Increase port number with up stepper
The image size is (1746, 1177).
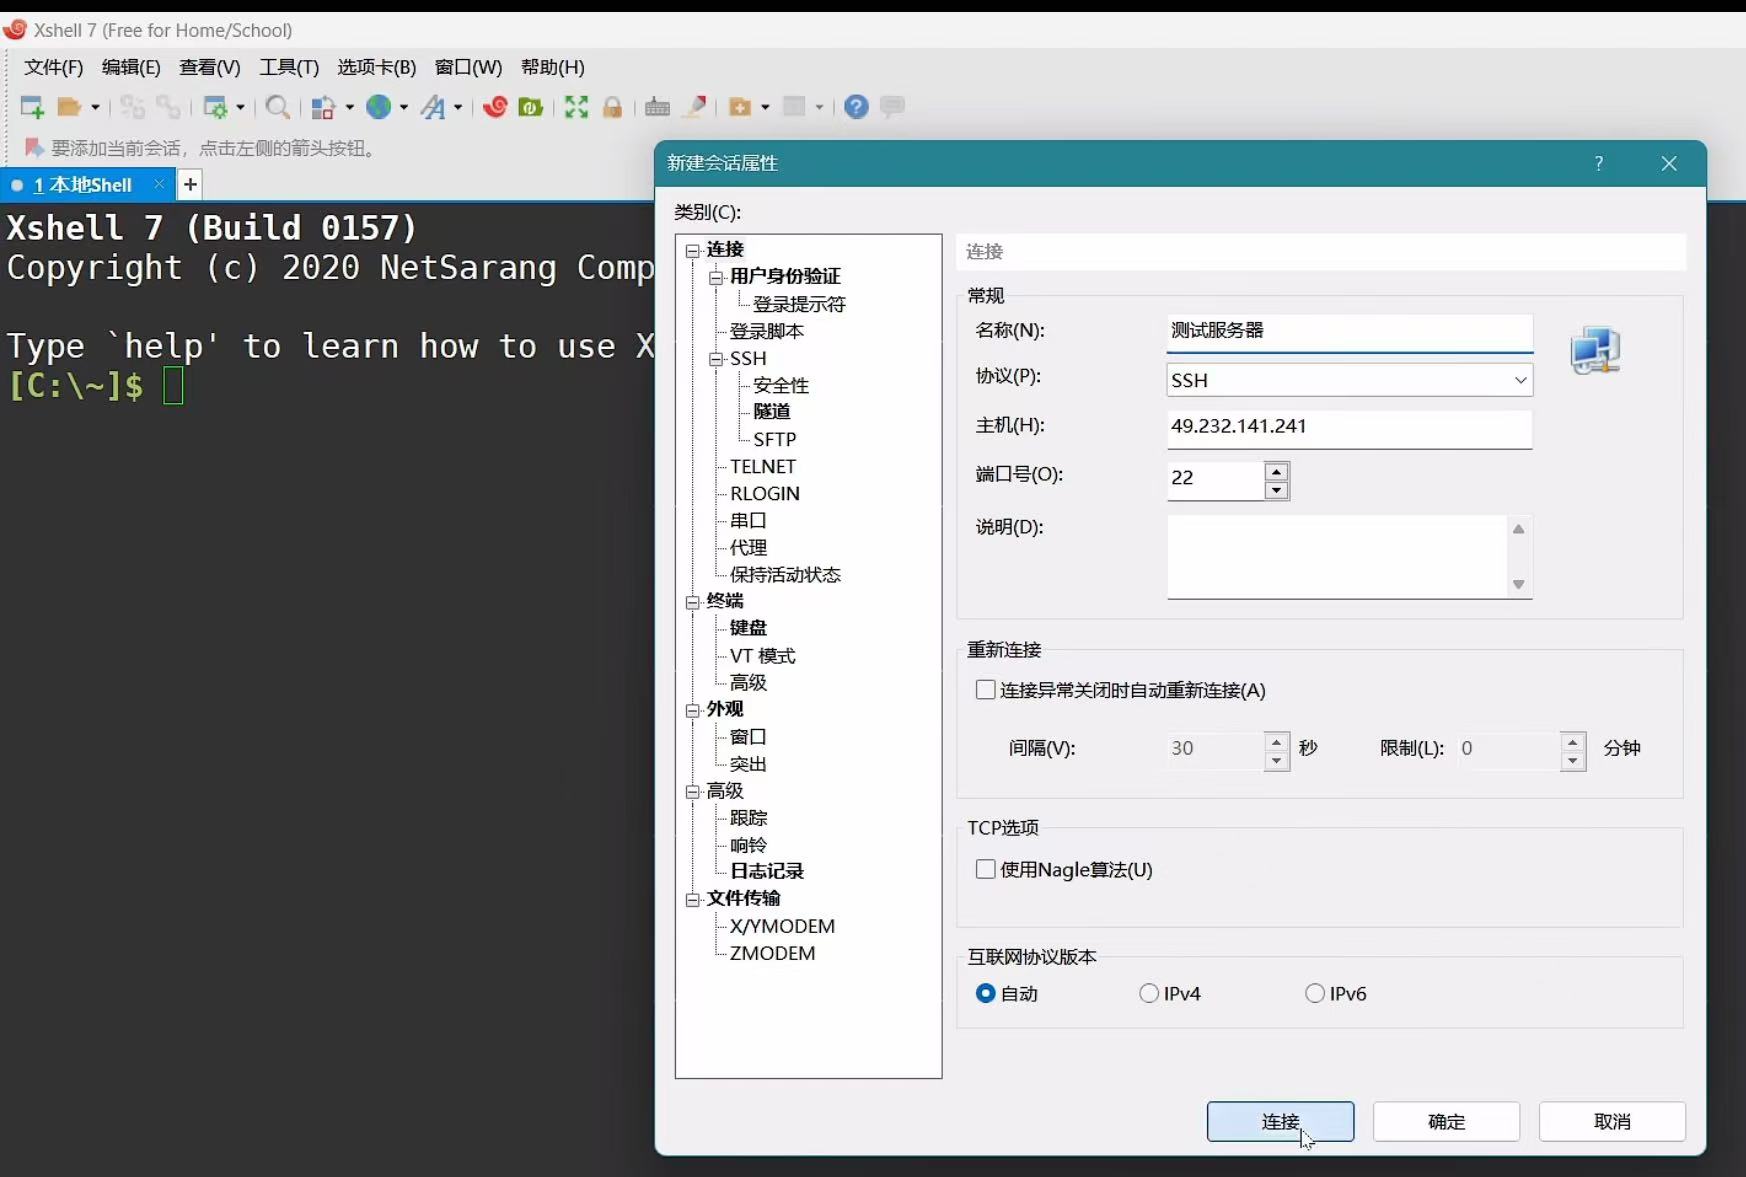pos(1276,471)
